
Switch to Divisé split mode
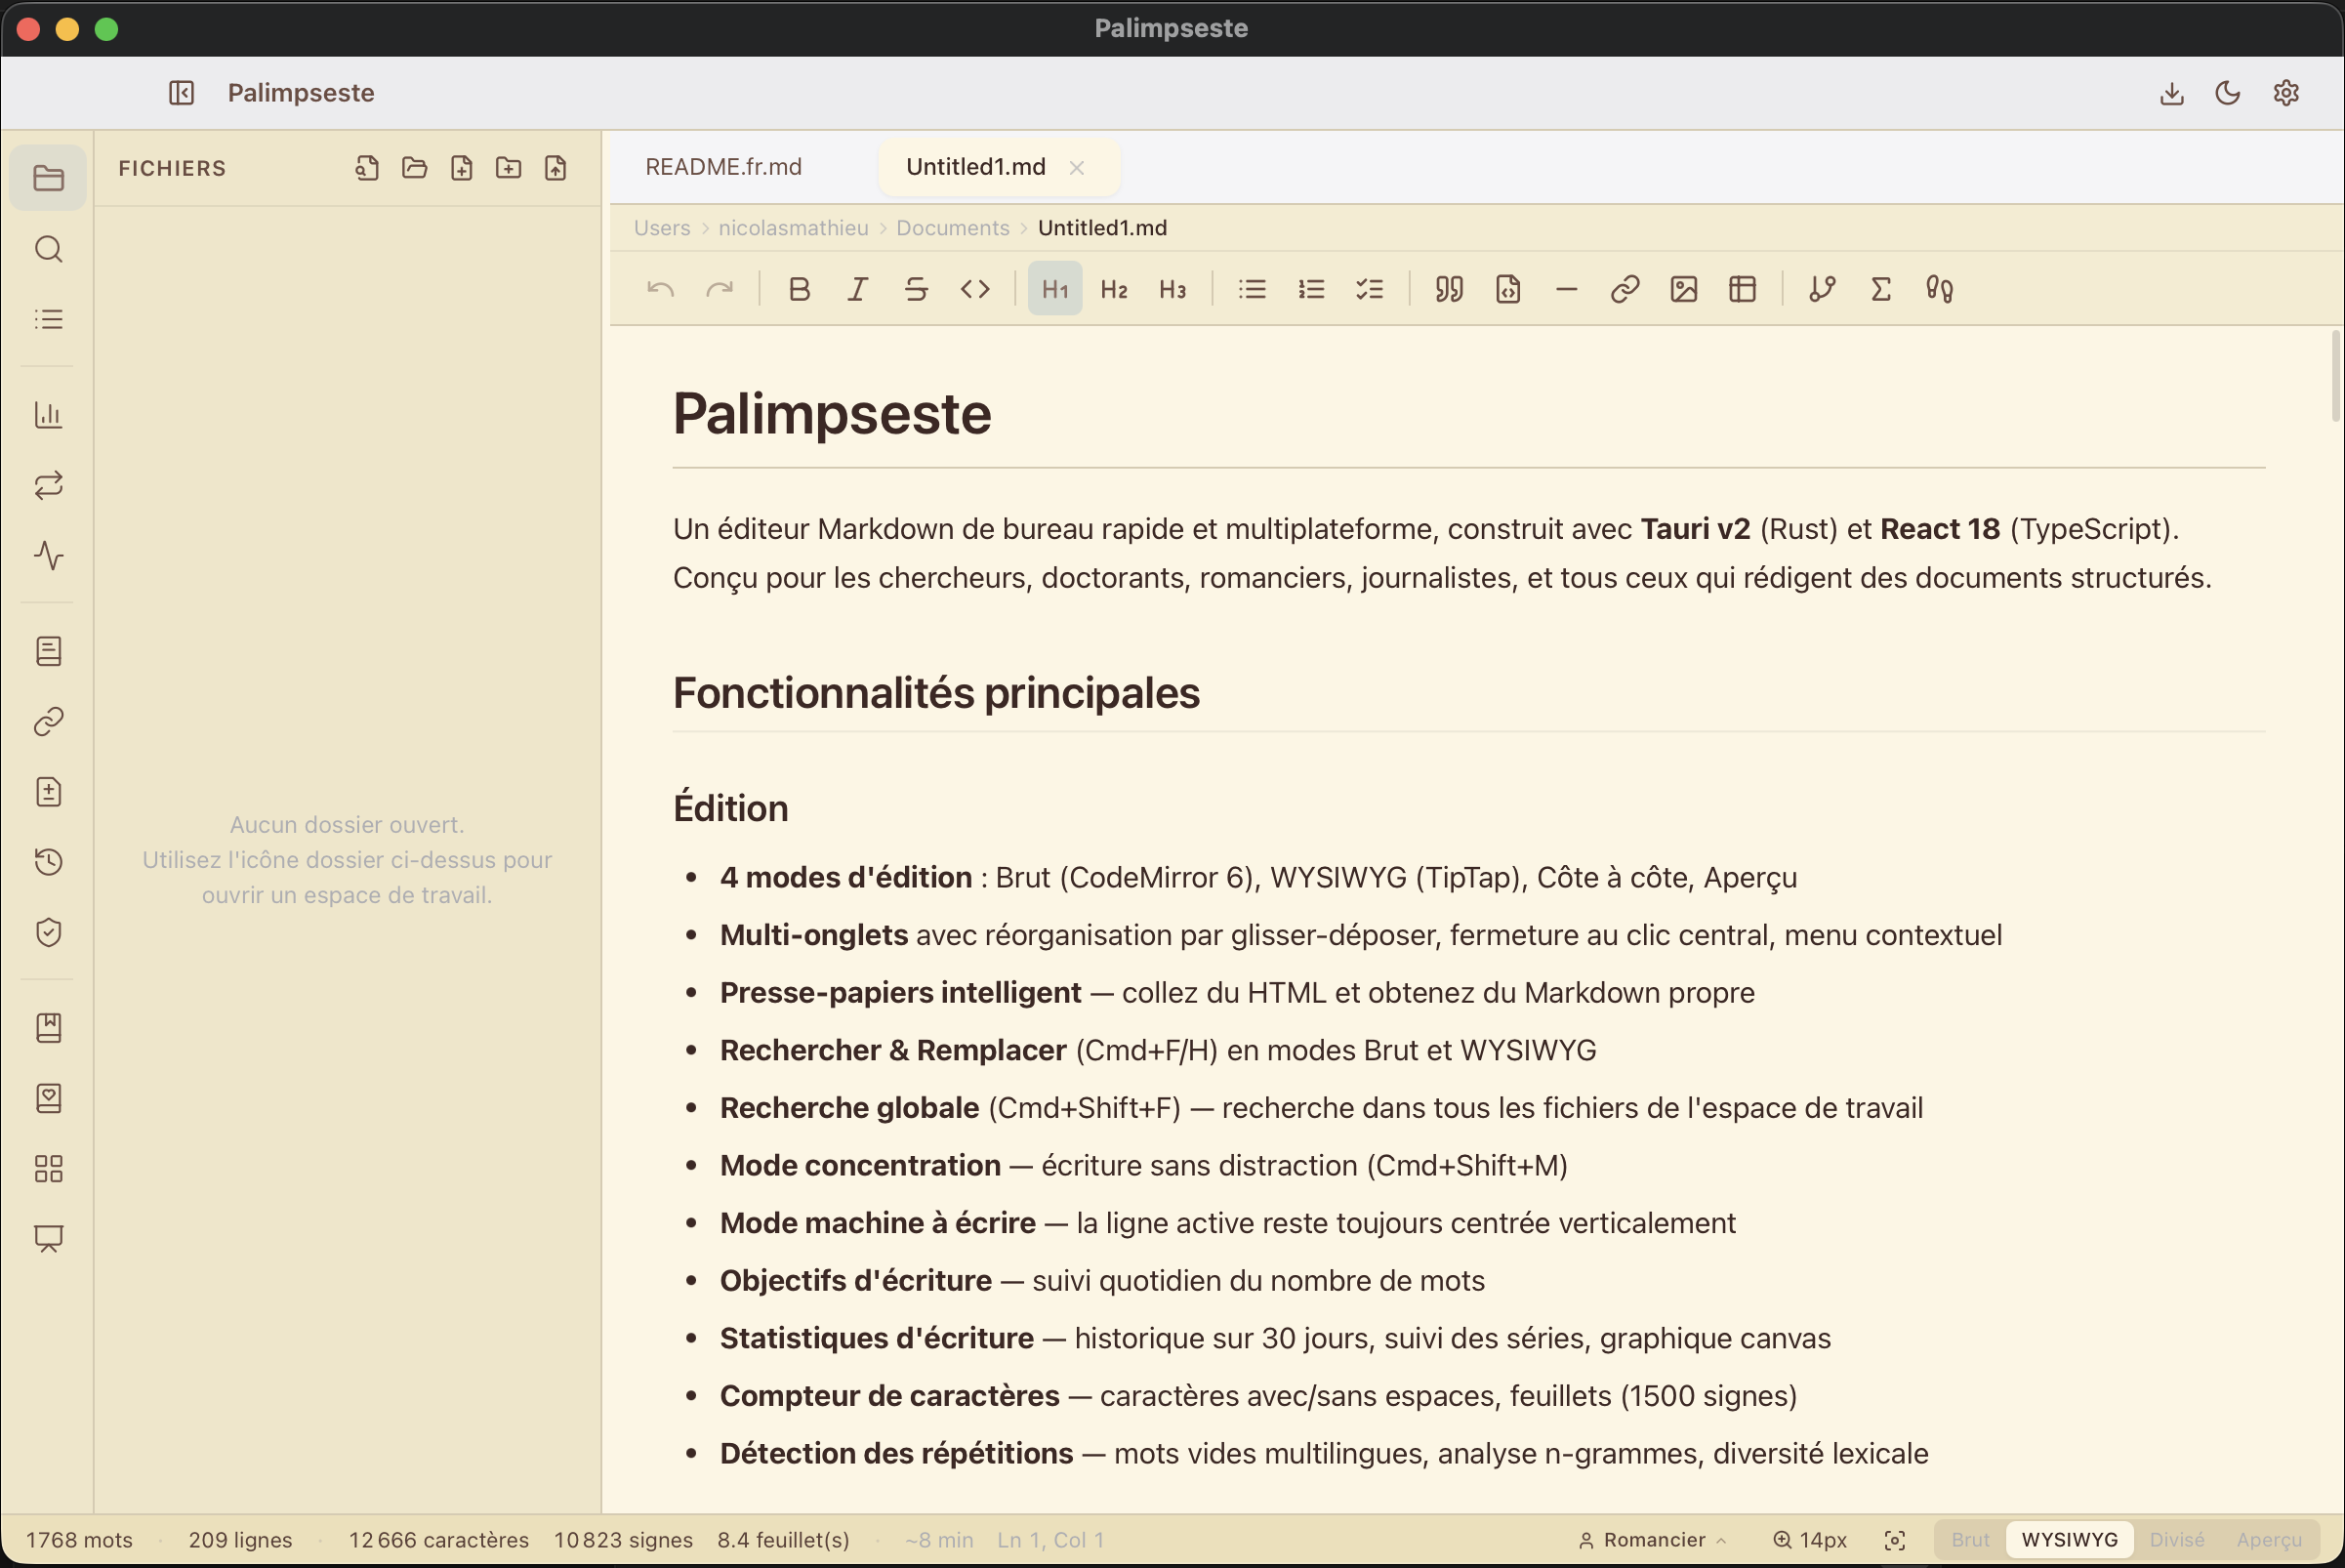[2176, 1540]
